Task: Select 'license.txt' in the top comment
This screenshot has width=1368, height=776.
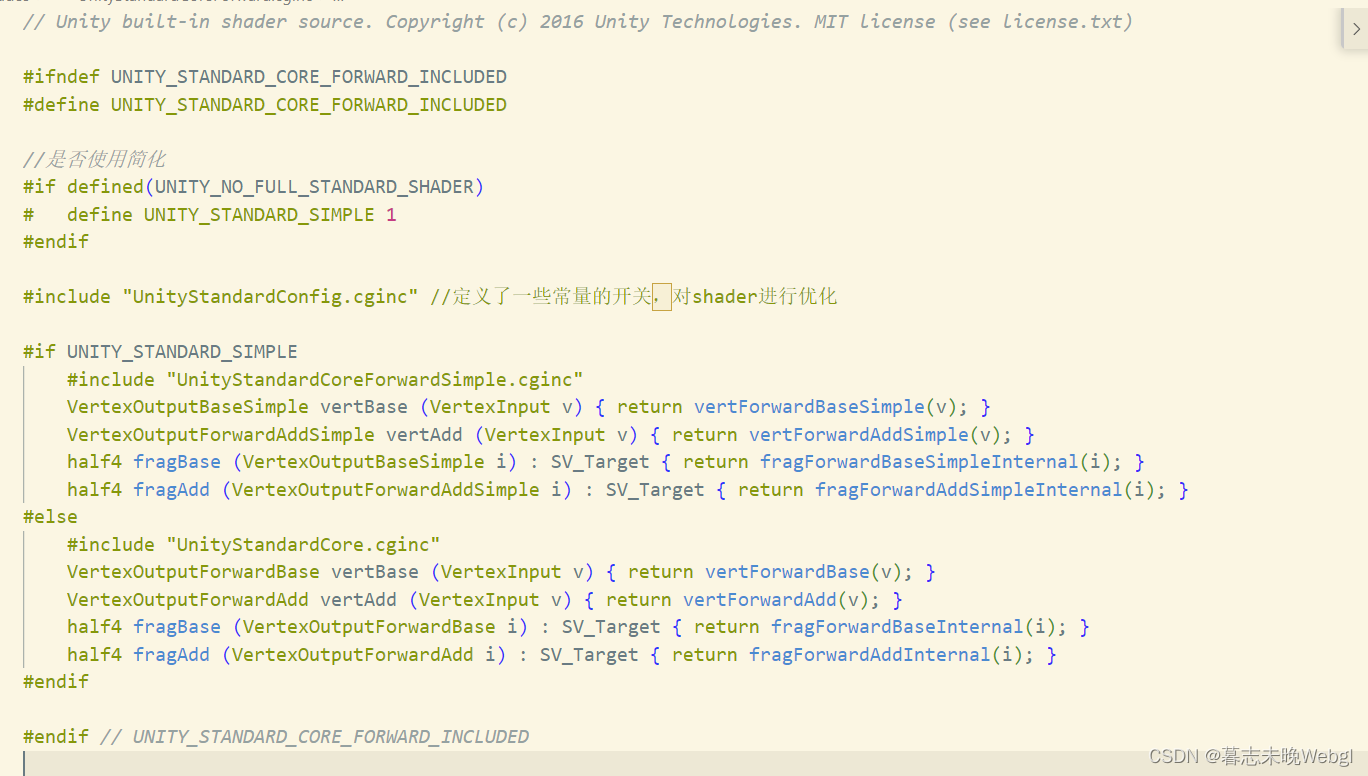Action: pos(1063,21)
